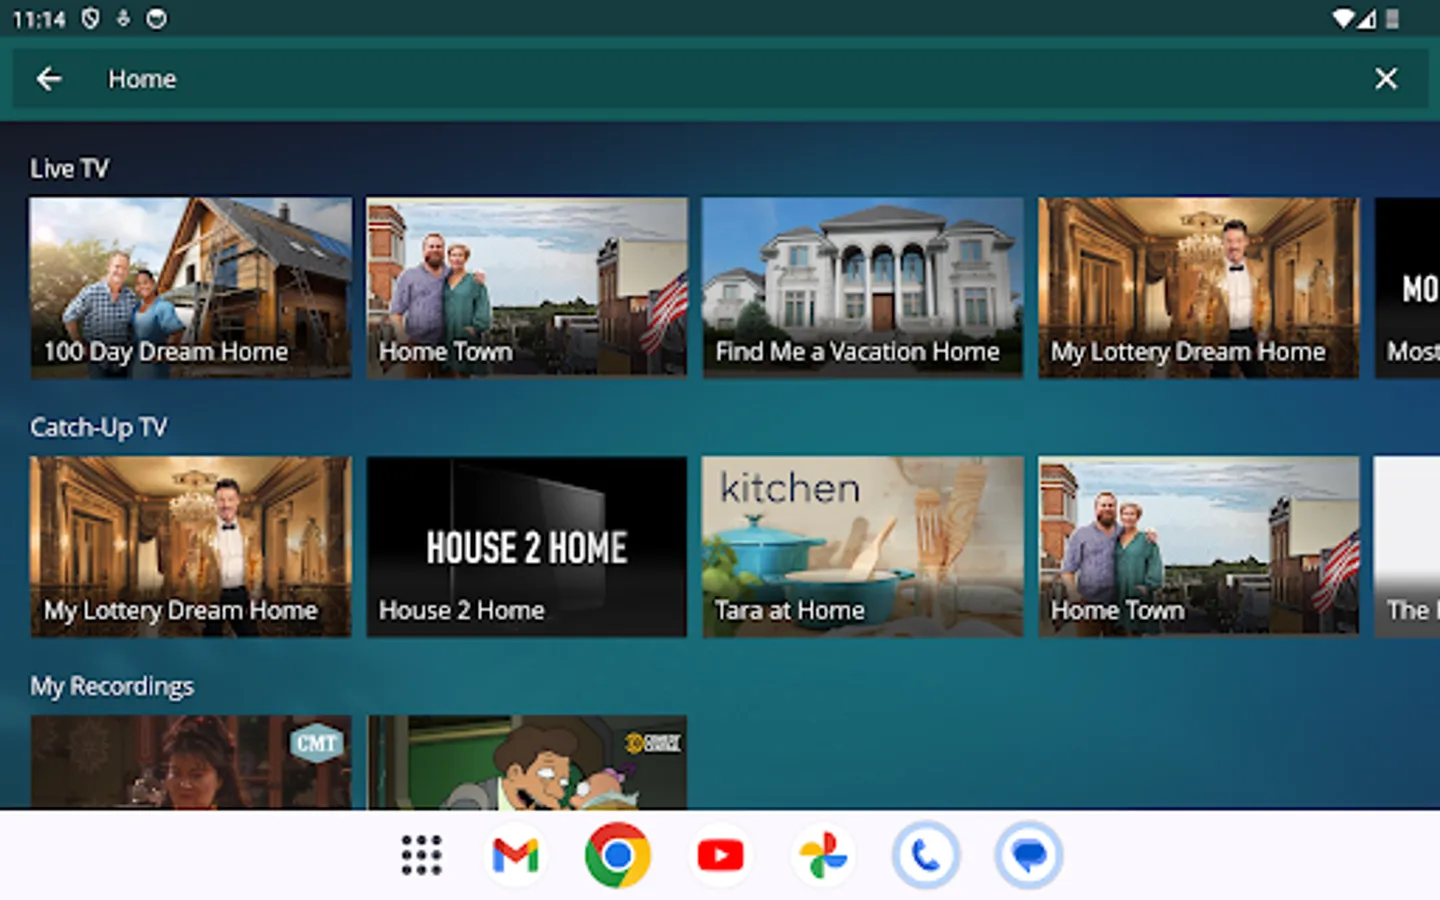This screenshot has width=1440, height=900.
Task: Clear the search with the X icon
Action: click(x=1386, y=79)
